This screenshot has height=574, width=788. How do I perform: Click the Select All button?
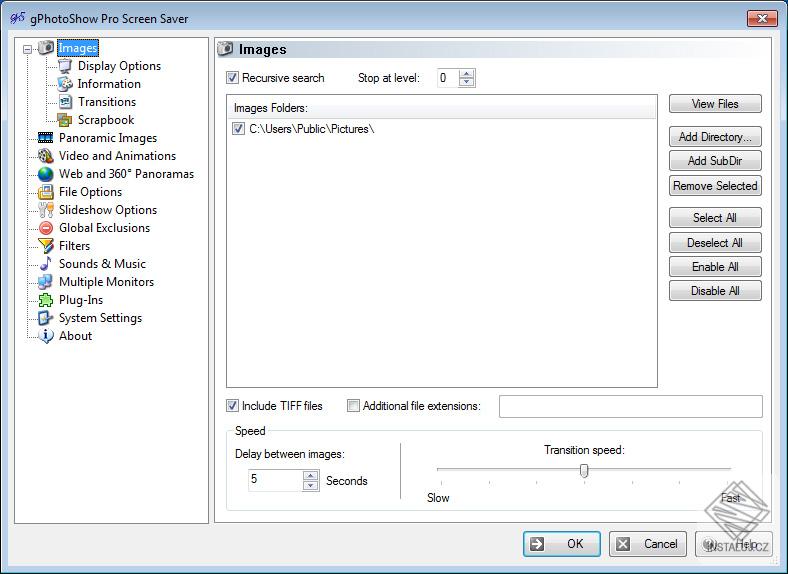click(x=715, y=218)
